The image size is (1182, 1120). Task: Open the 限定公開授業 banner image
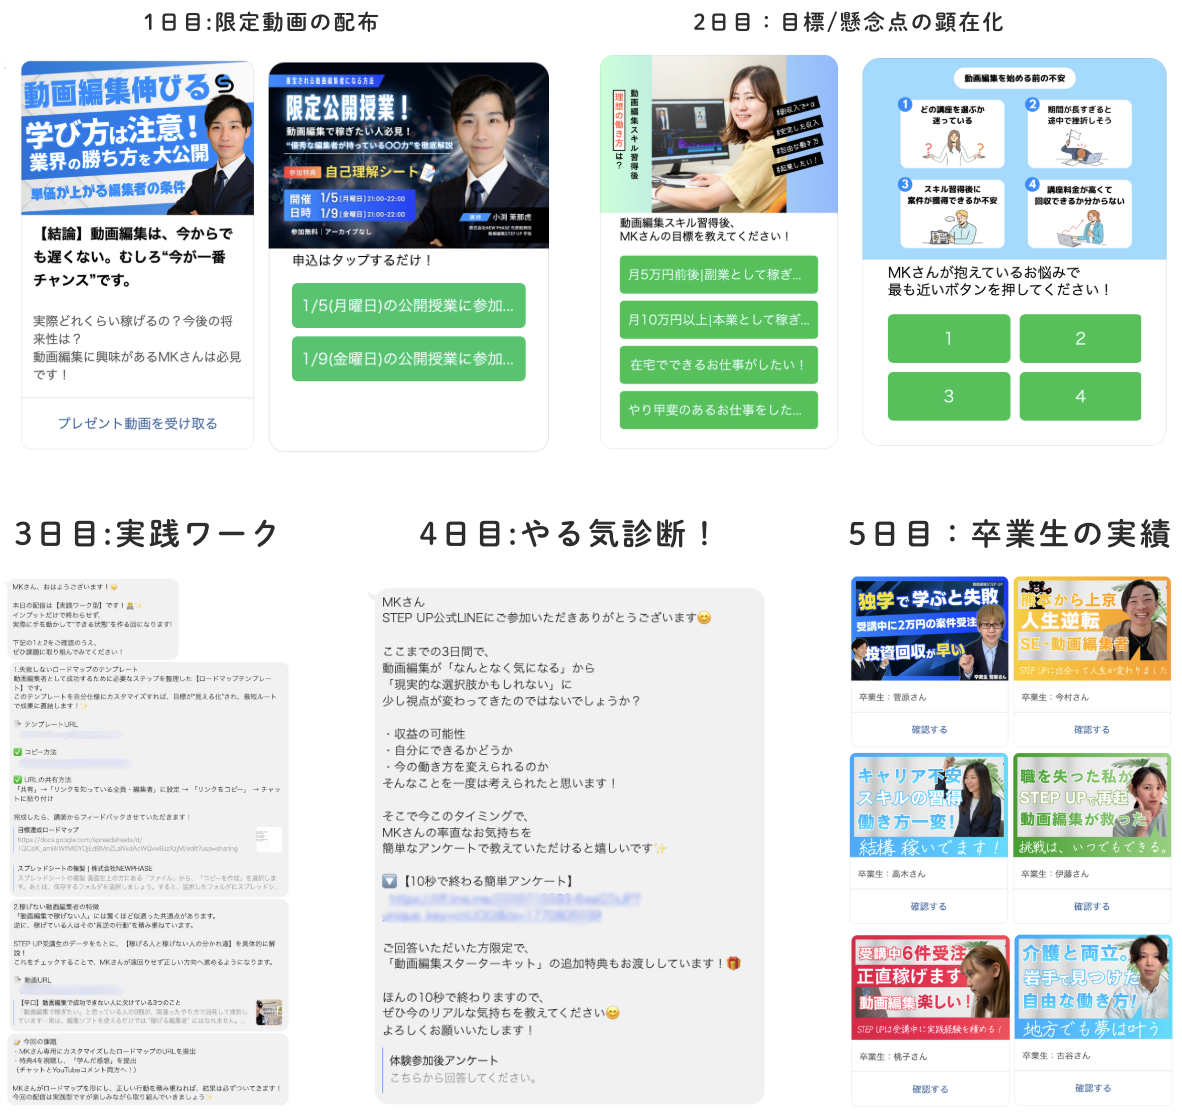click(x=408, y=155)
